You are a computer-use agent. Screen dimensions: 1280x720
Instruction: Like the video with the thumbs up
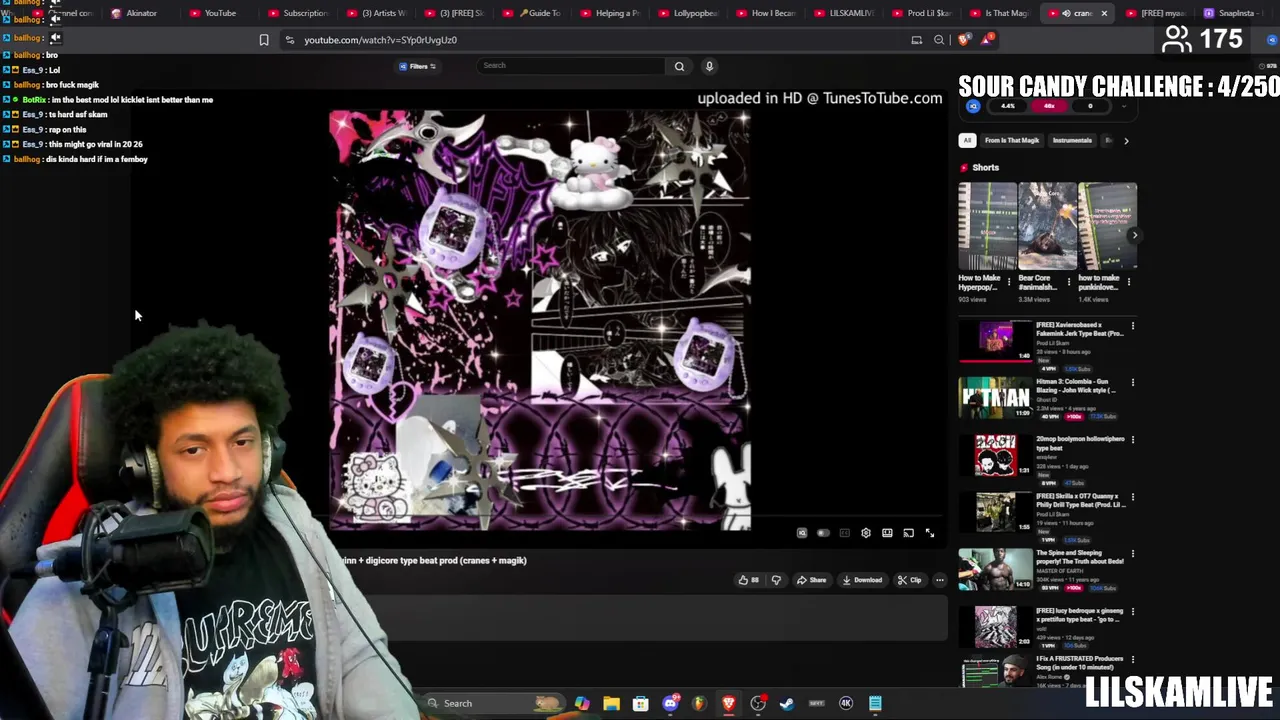(748, 580)
